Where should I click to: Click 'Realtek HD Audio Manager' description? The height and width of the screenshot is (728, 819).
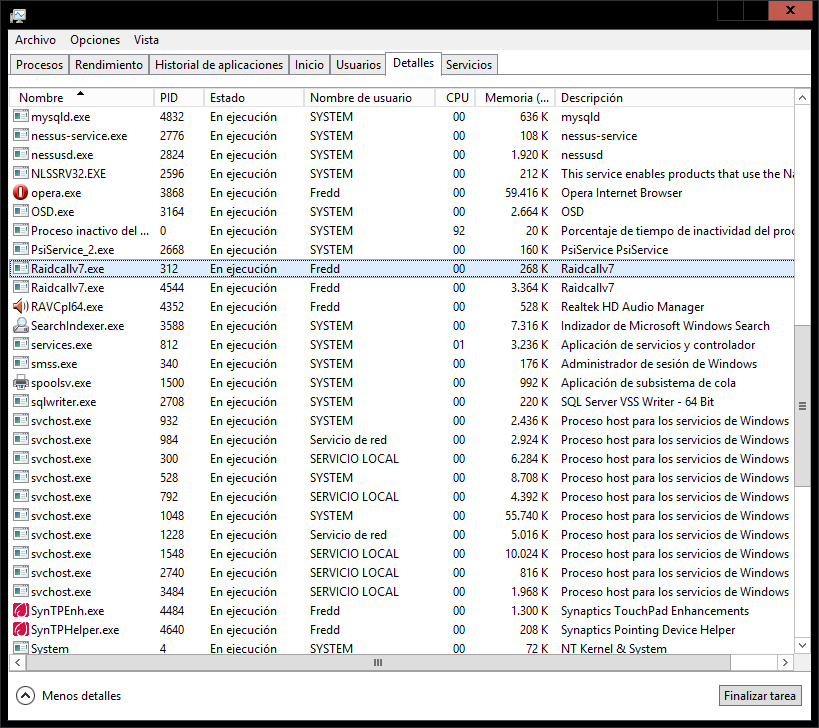click(632, 307)
